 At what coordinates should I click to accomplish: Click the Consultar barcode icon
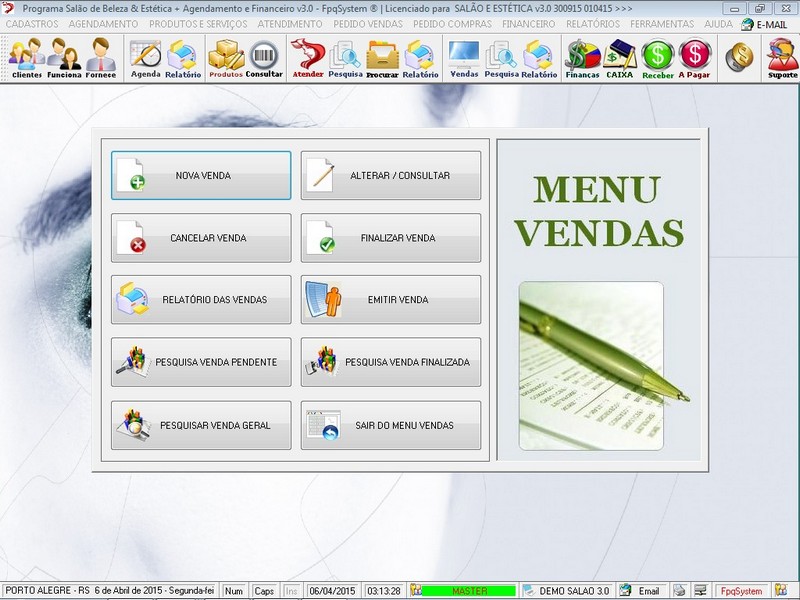(264, 59)
